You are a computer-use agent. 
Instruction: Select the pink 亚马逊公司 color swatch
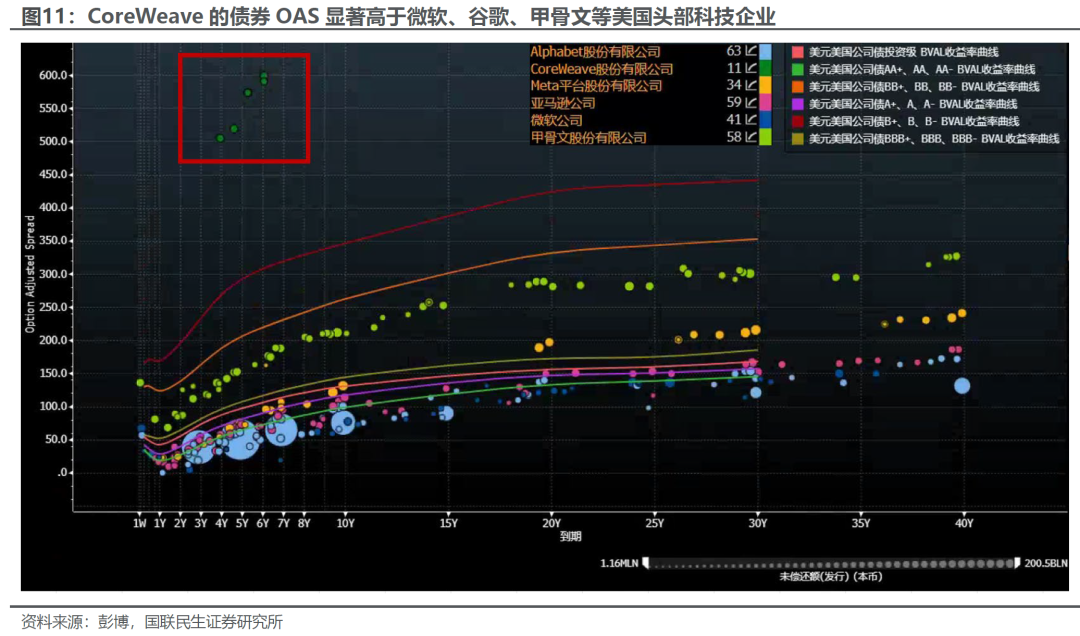765,103
